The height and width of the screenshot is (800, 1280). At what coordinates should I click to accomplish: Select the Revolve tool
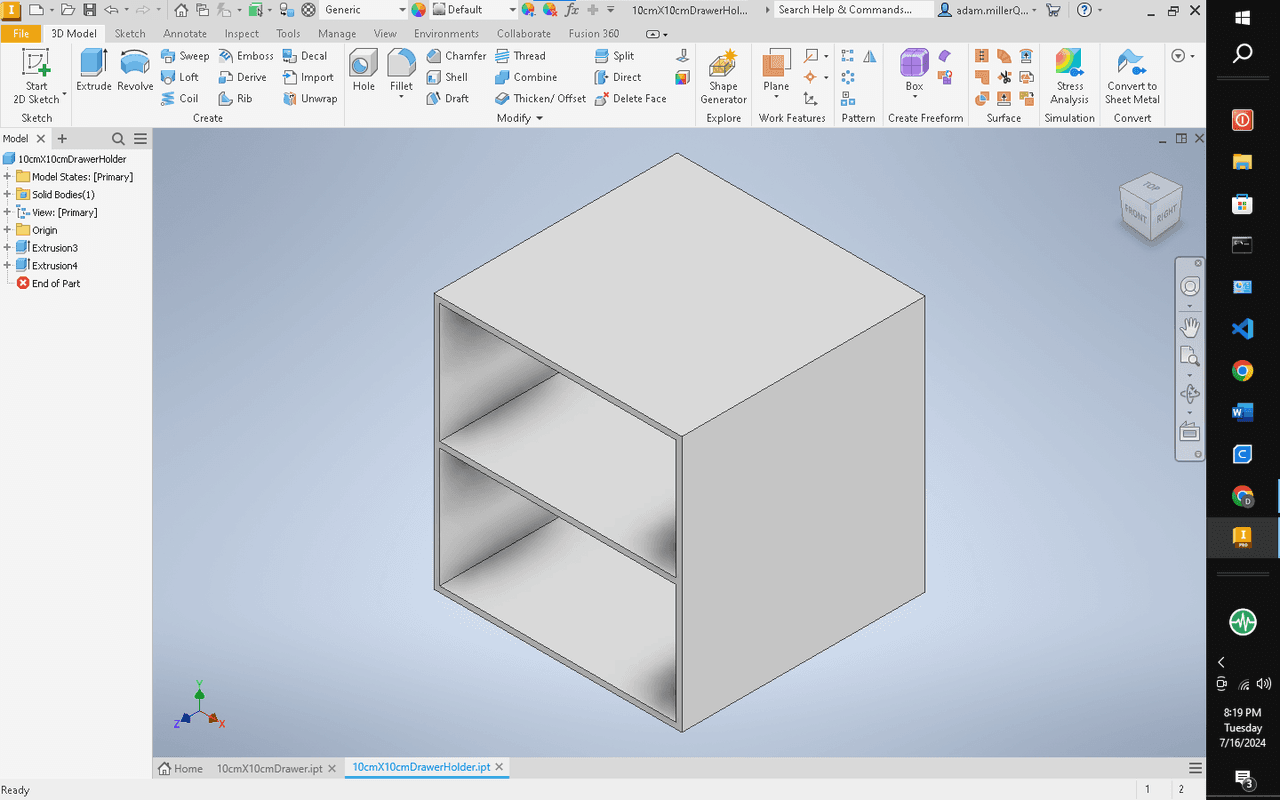(135, 72)
